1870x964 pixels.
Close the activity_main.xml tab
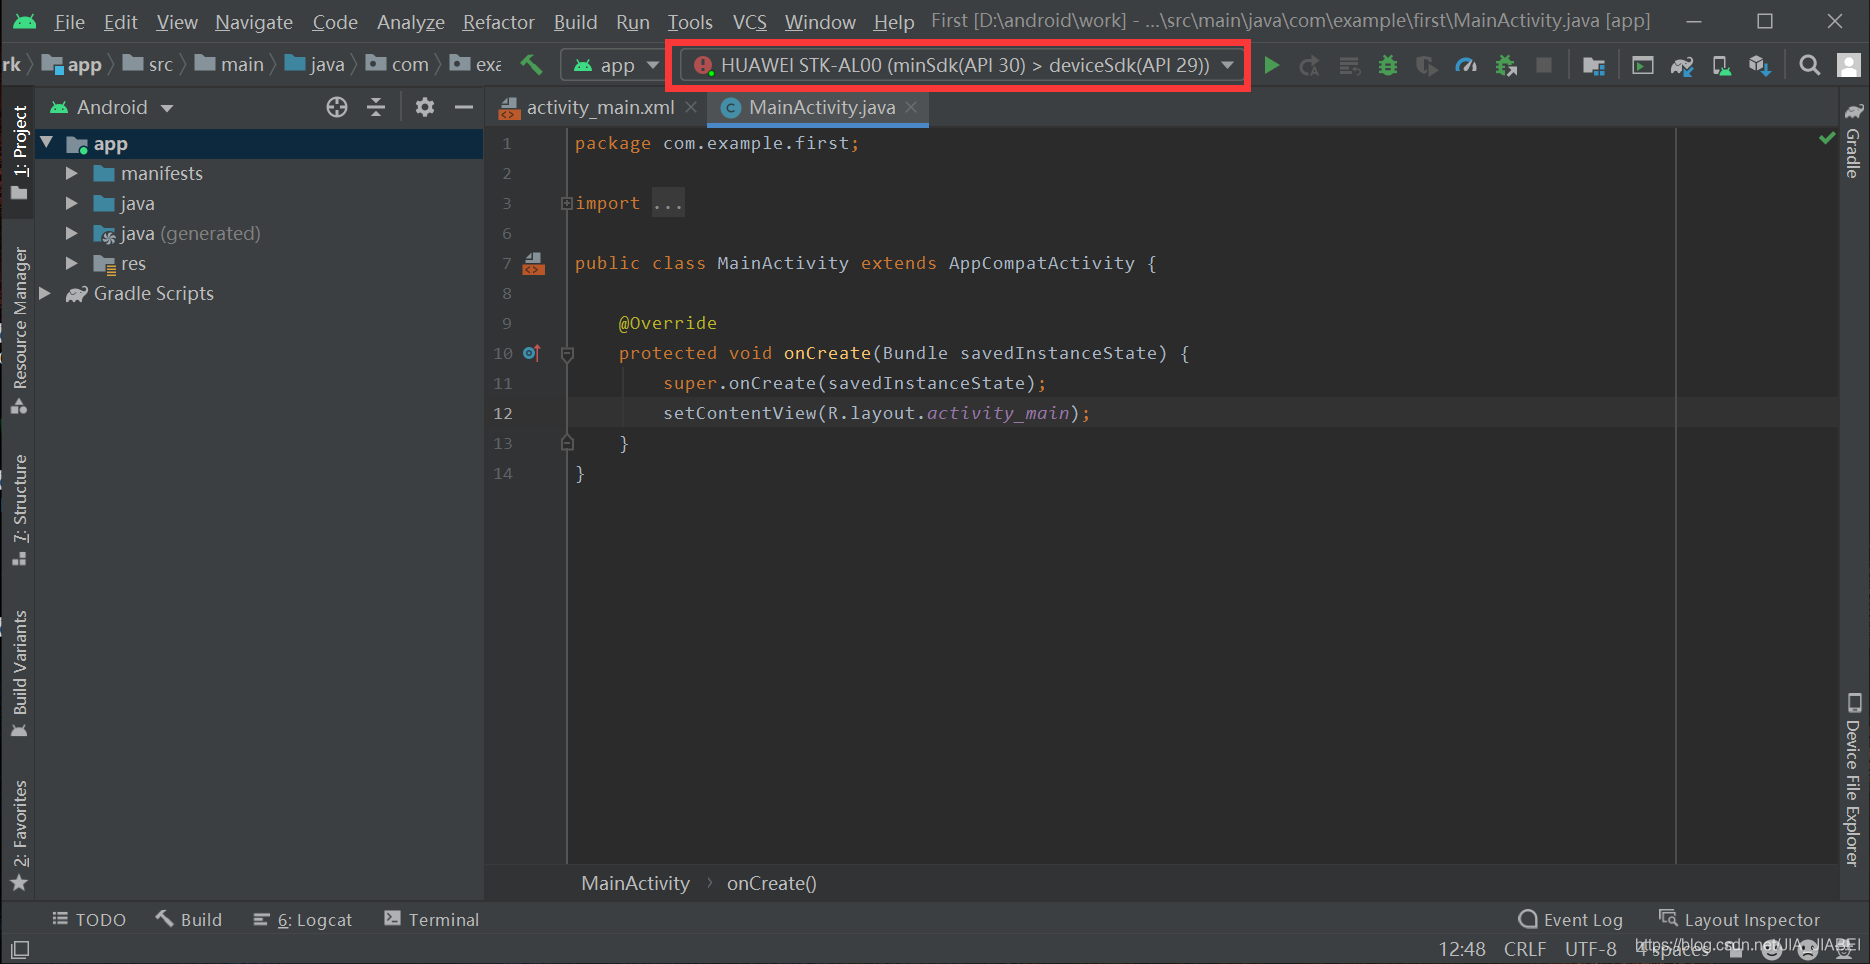(691, 107)
